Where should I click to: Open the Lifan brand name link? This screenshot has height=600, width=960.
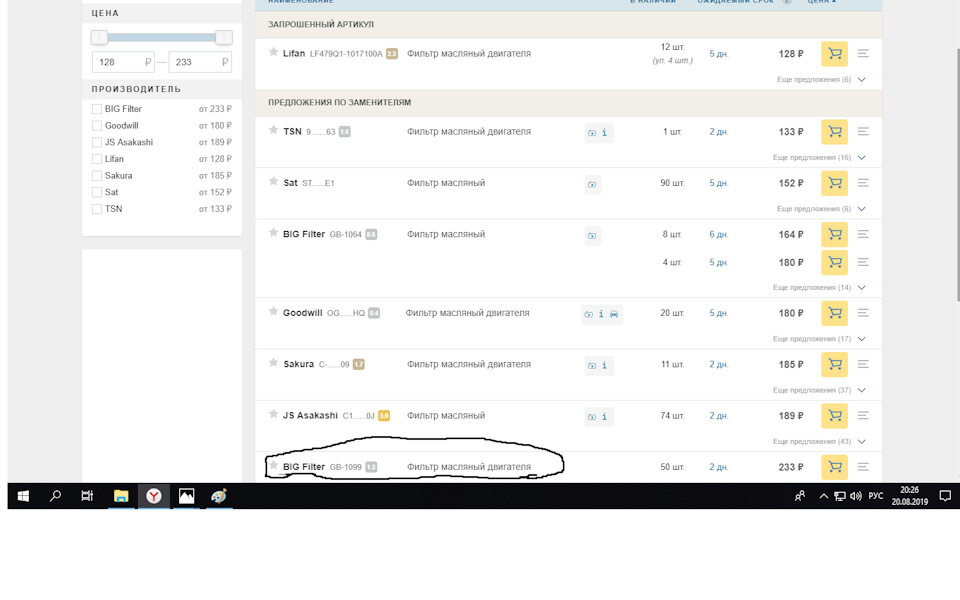click(294, 53)
